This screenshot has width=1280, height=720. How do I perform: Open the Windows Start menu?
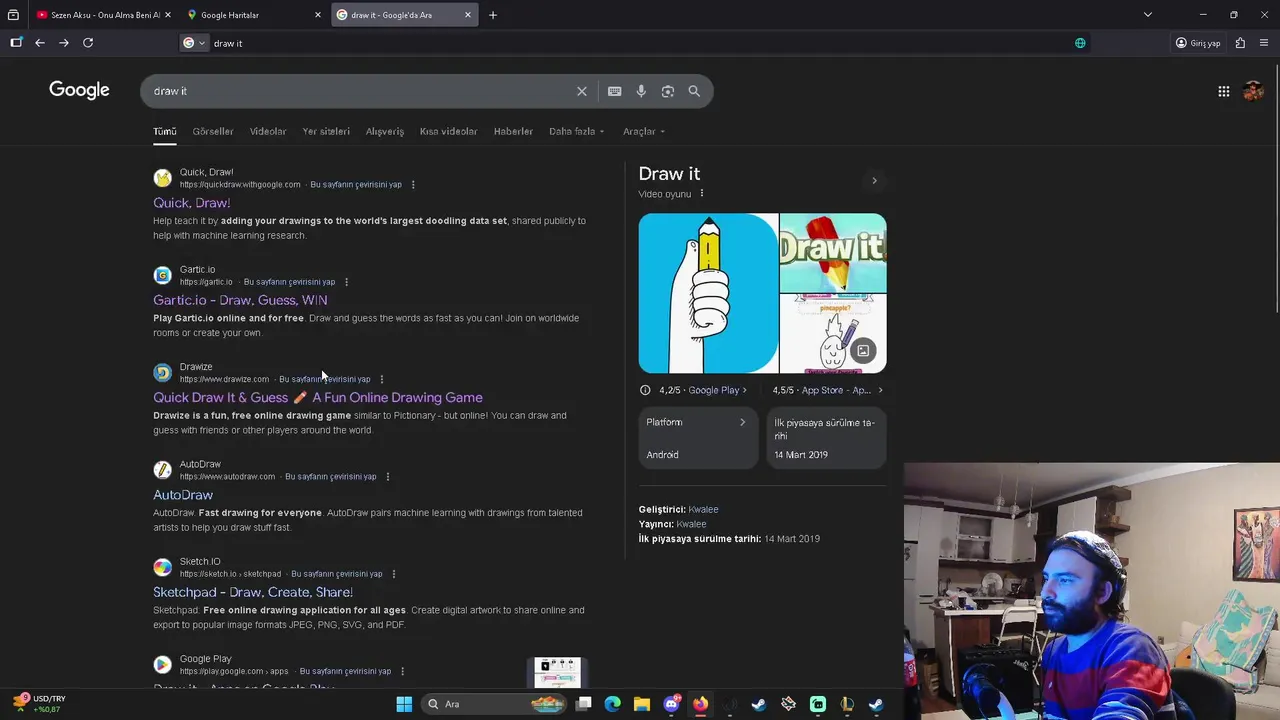404,704
